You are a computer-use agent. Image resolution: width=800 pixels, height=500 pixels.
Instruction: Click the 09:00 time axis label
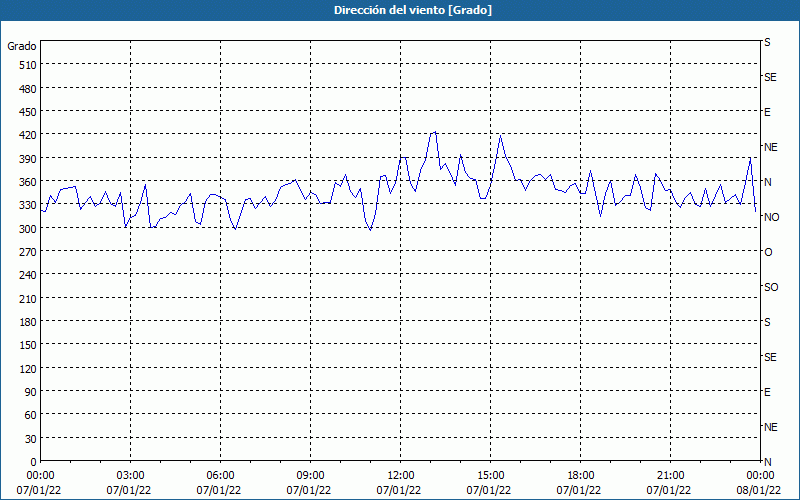click(x=310, y=476)
